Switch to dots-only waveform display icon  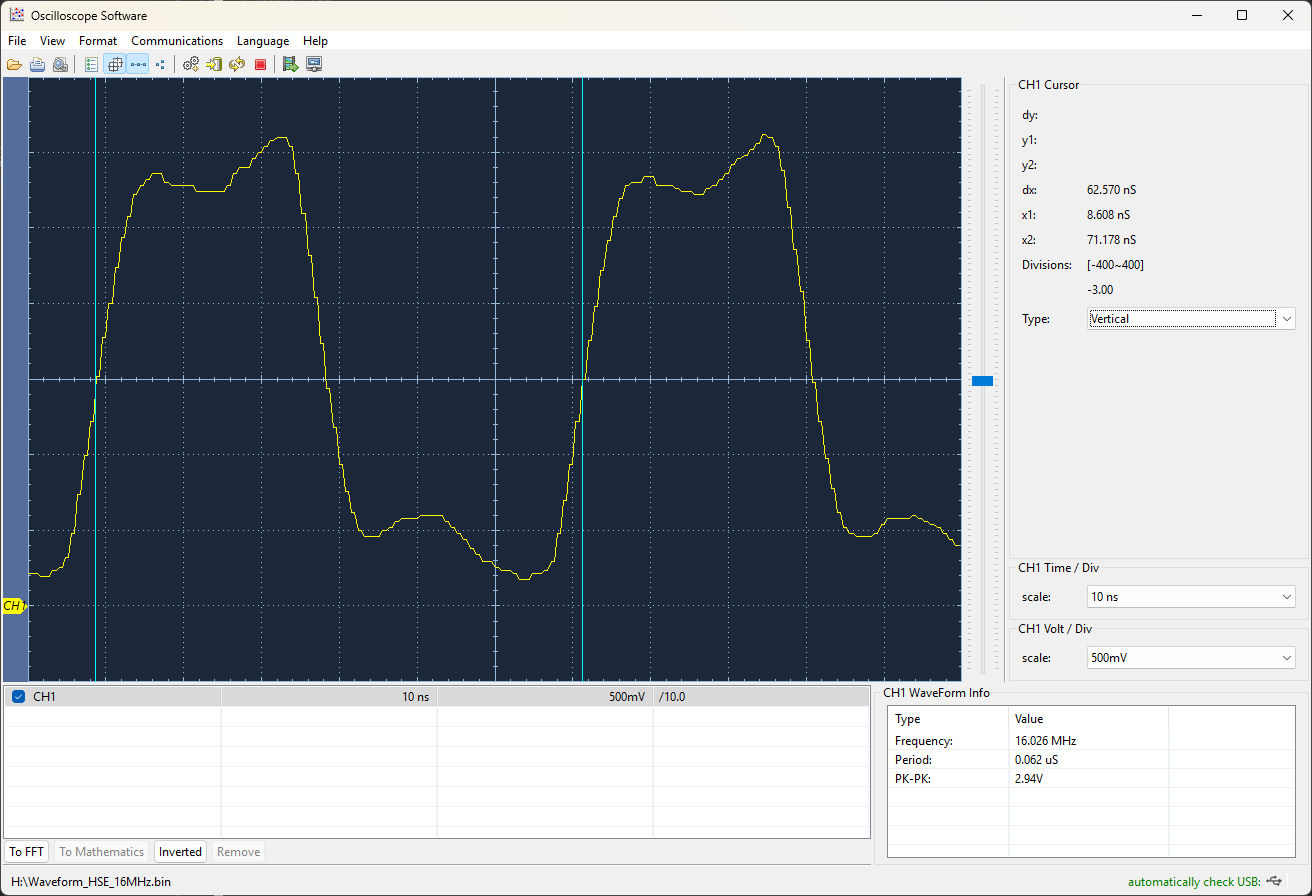[160, 65]
